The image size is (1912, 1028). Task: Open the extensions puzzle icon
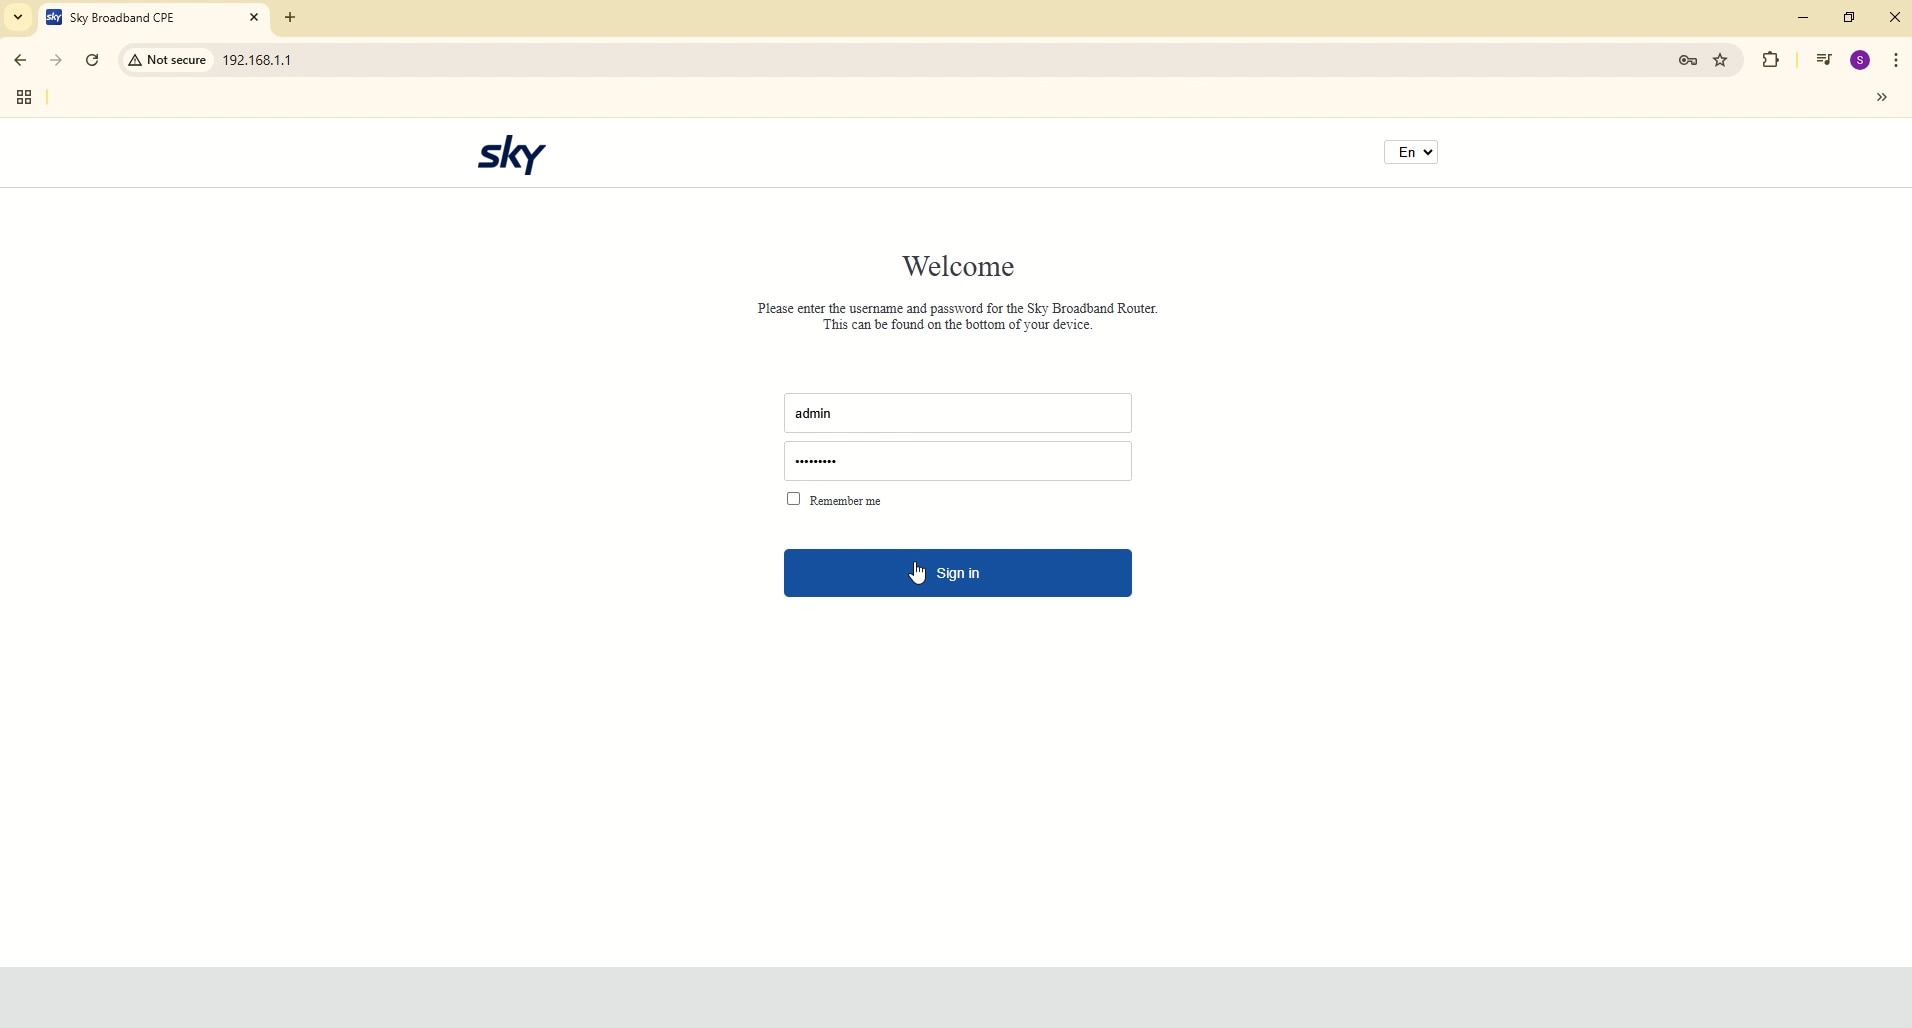(1771, 61)
